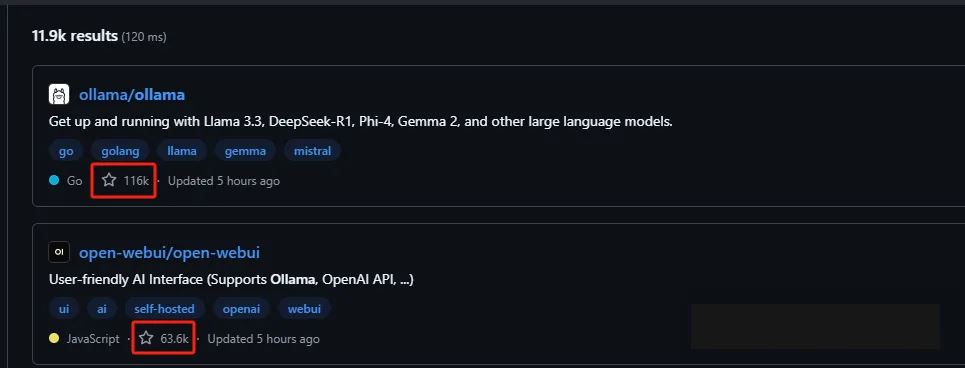
Task: Click the 116k stargazers count
Action: (x=136, y=181)
